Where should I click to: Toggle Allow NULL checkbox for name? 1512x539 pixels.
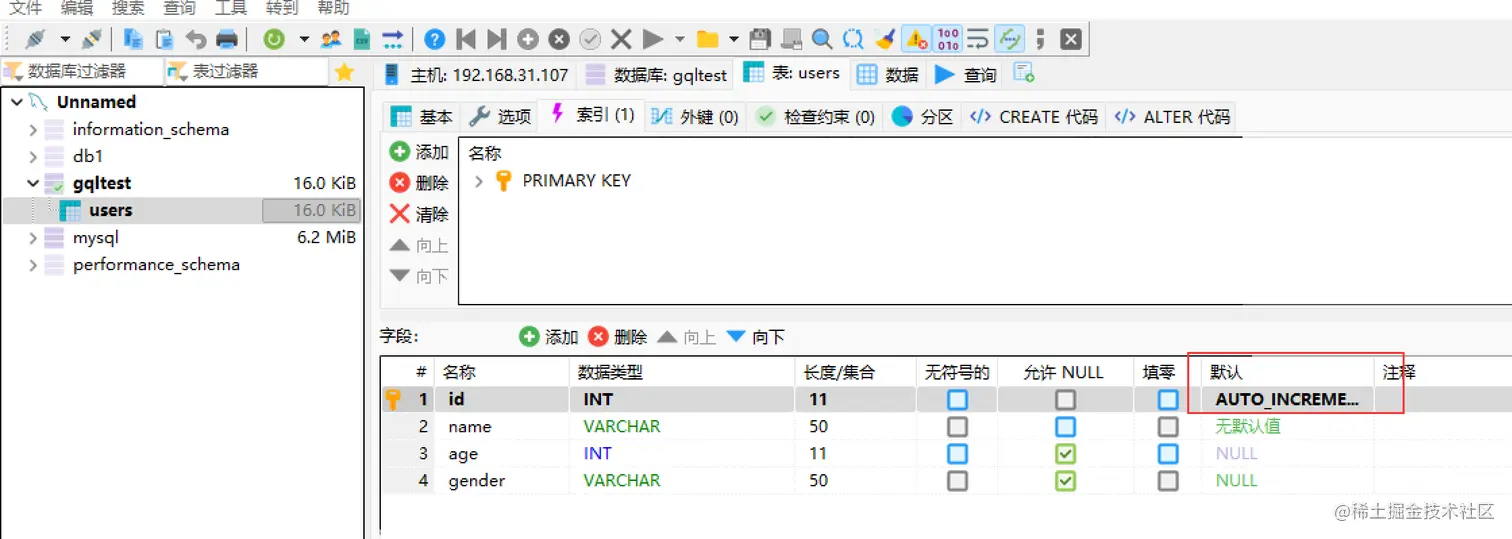[1066, 426]
